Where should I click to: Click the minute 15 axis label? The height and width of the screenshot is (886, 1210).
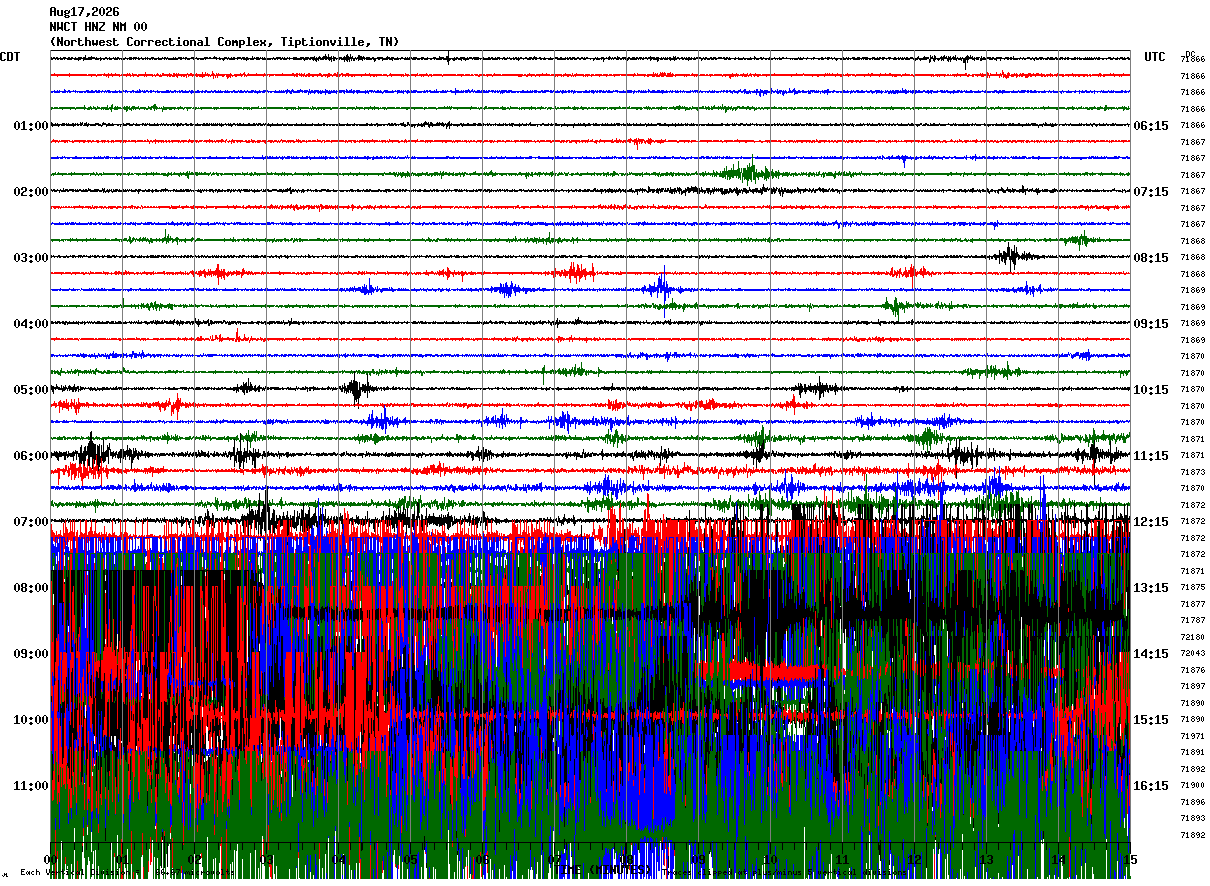[1130, 860]
